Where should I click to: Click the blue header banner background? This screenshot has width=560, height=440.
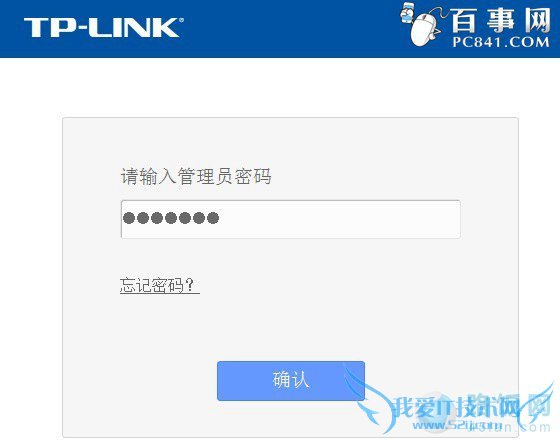[286, 29]
